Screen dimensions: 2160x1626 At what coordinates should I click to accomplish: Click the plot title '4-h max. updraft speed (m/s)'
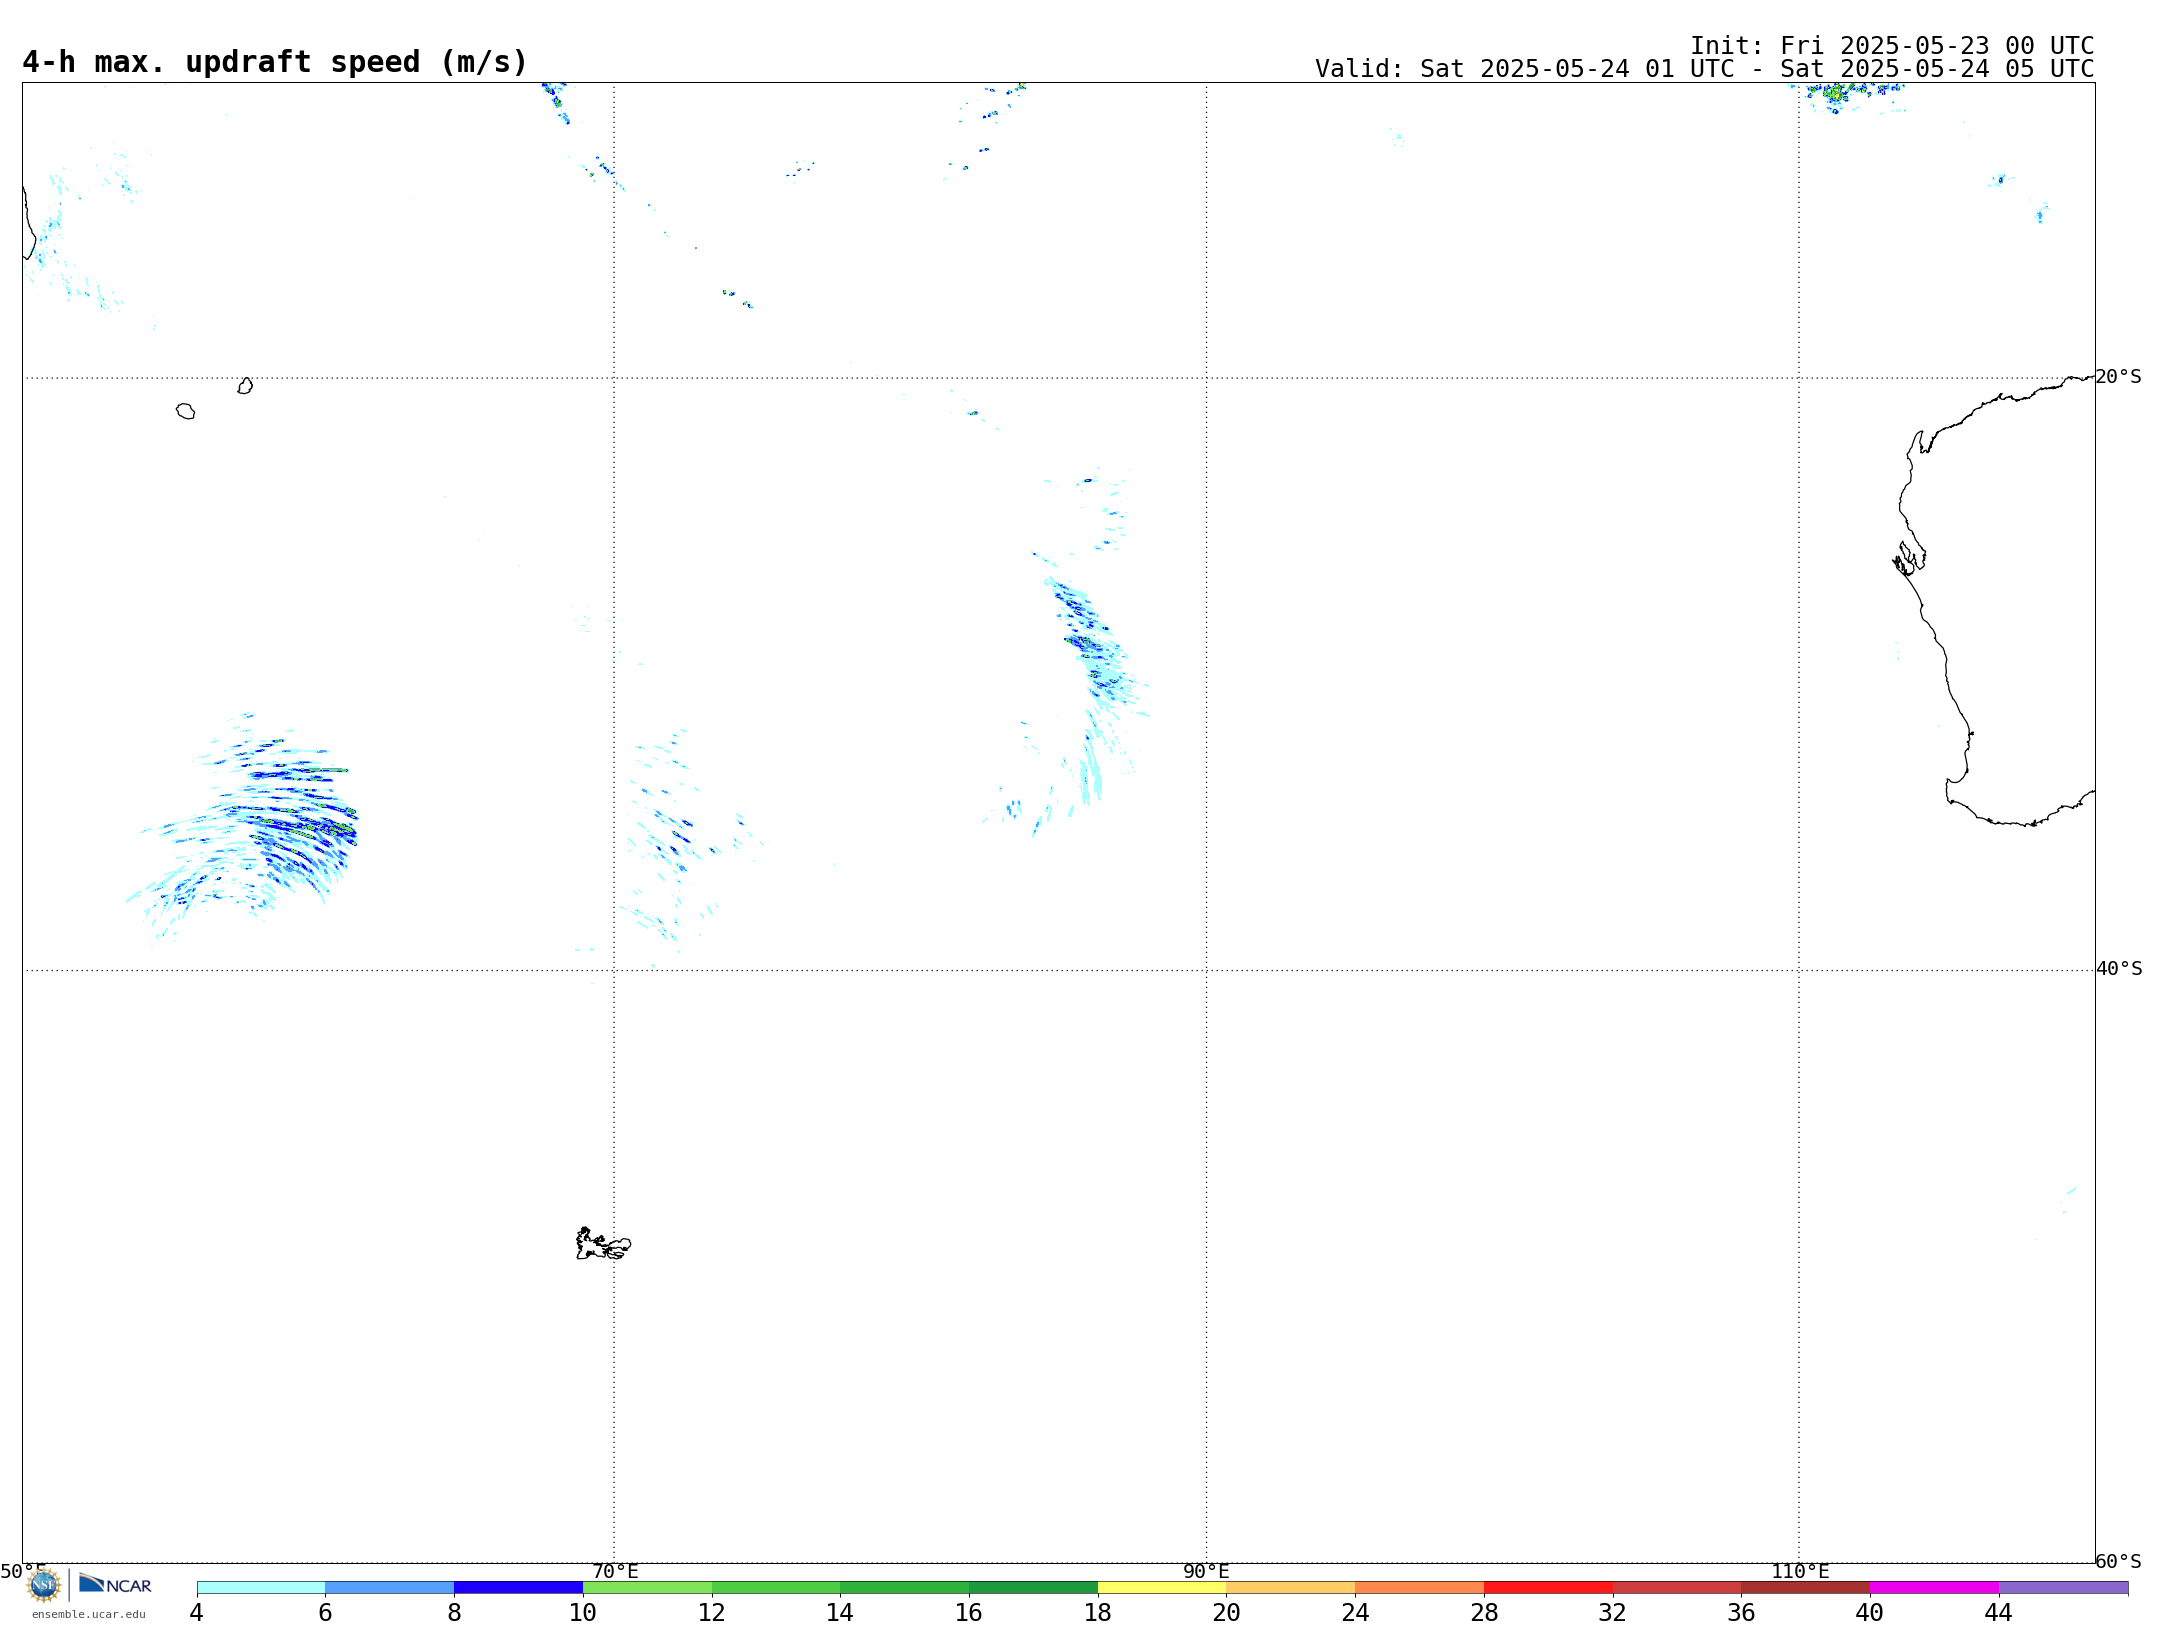click(x=275, y=62)
